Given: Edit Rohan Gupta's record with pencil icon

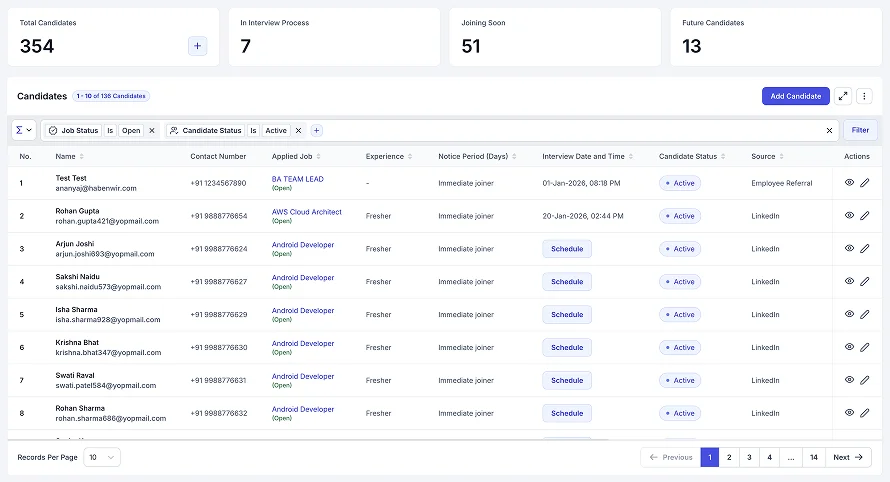Looking at the screenshot, I should (x=864, y=215).
